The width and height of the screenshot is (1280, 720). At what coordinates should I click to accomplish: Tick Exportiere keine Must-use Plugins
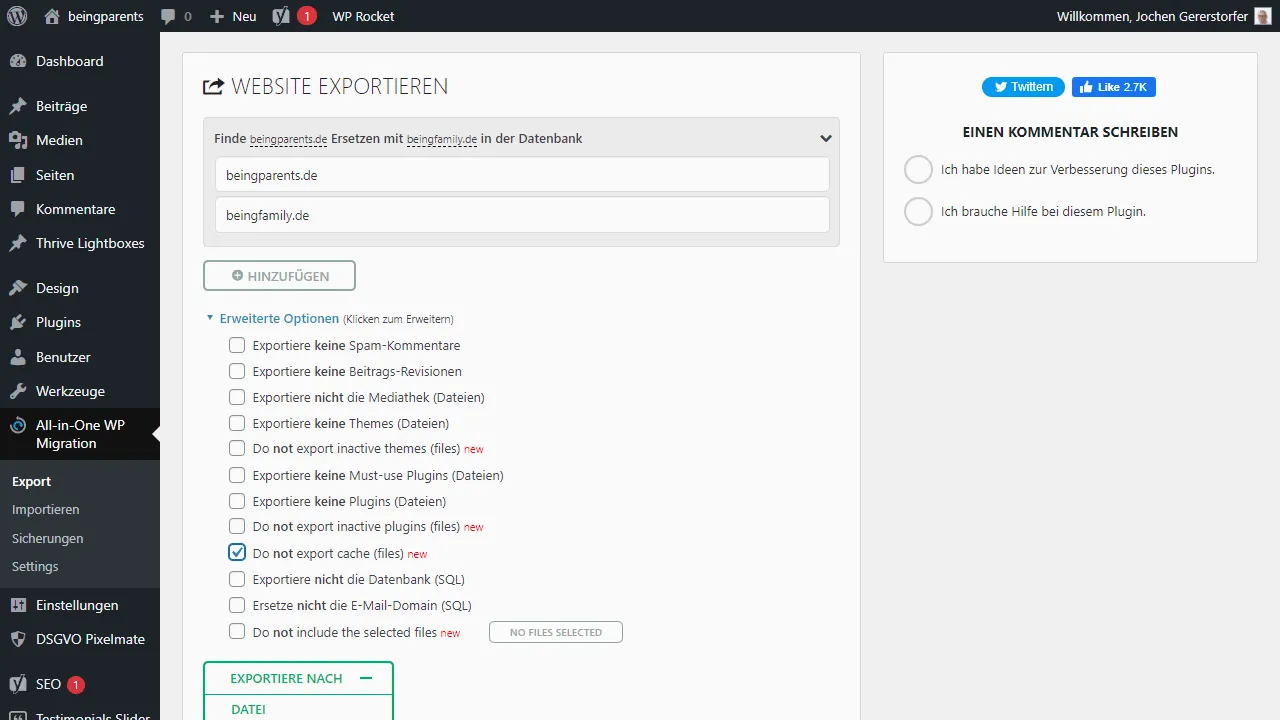coord(237,475)
